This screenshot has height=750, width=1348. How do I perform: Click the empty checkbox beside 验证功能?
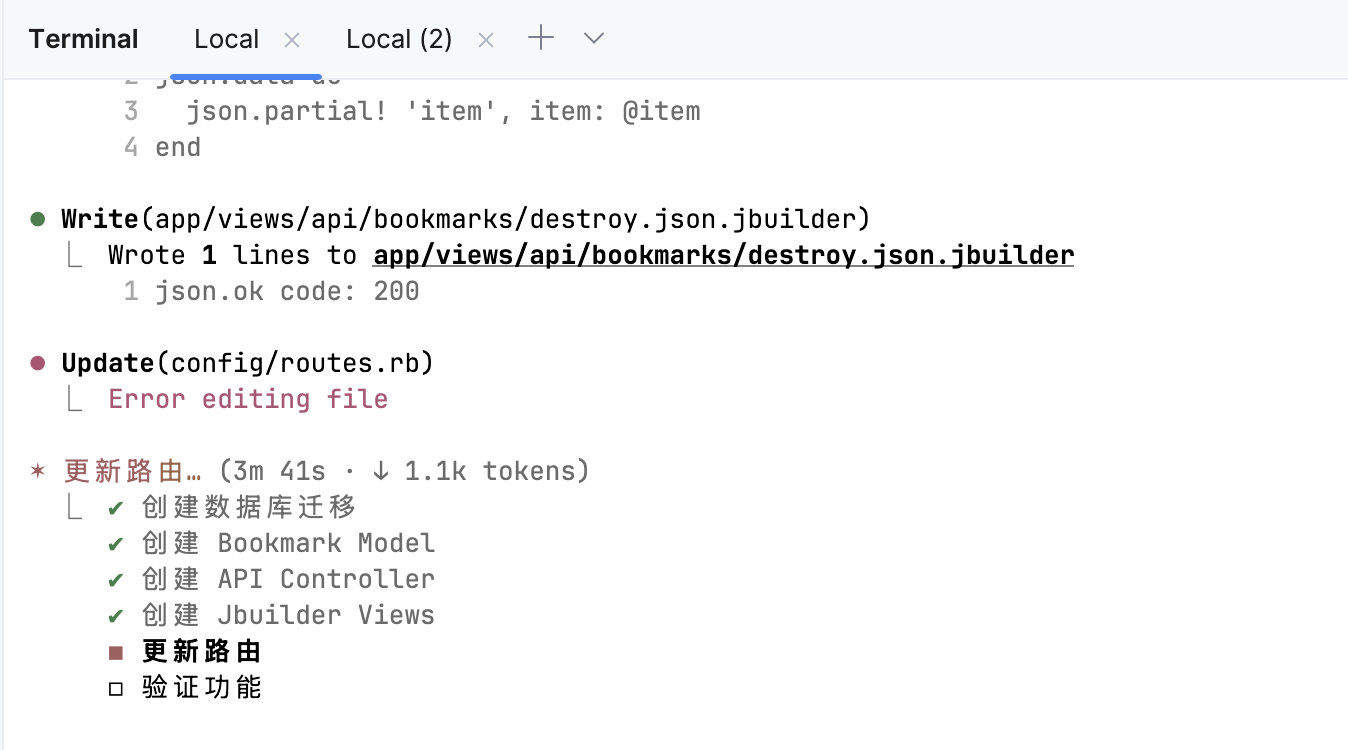(116, 689)
